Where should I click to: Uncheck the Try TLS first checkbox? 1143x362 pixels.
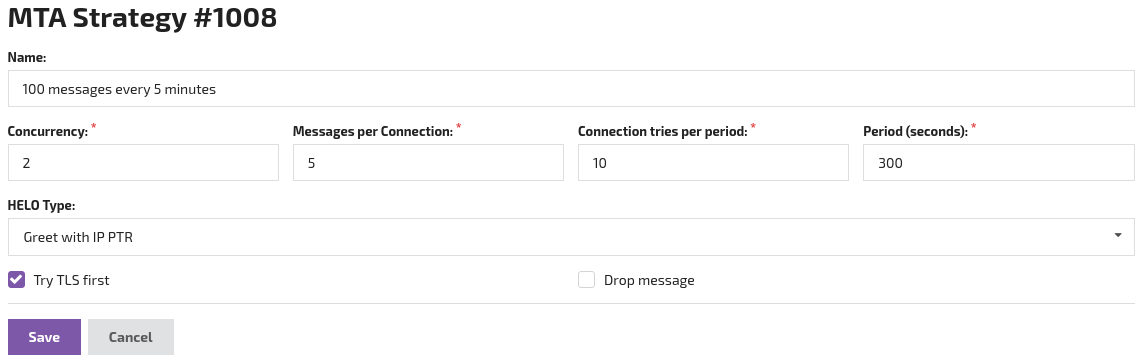point(16,280)
